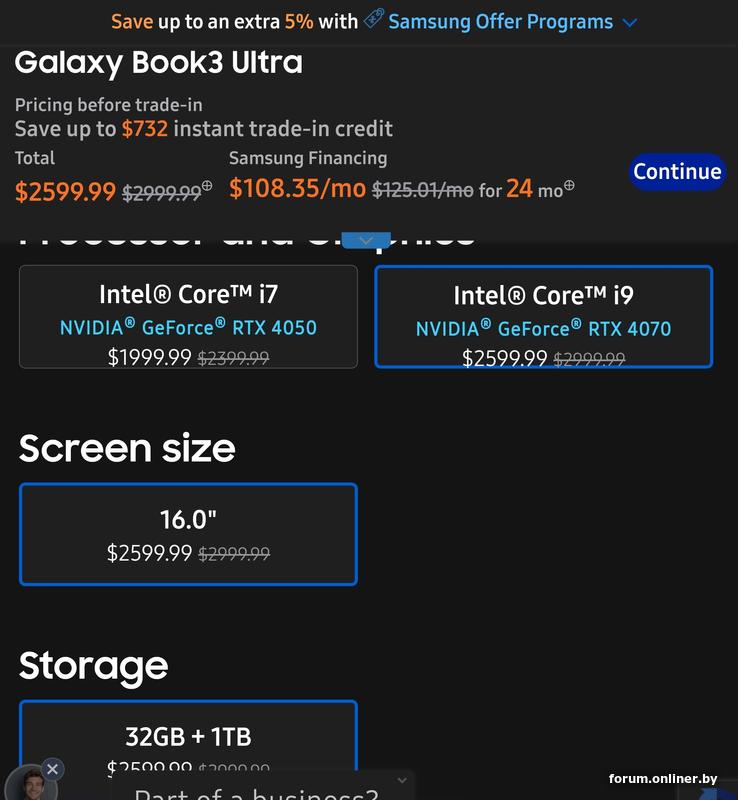Collapse the 'Part of a business?' popup chevron
738x800 pixels.
pos(402,780)
